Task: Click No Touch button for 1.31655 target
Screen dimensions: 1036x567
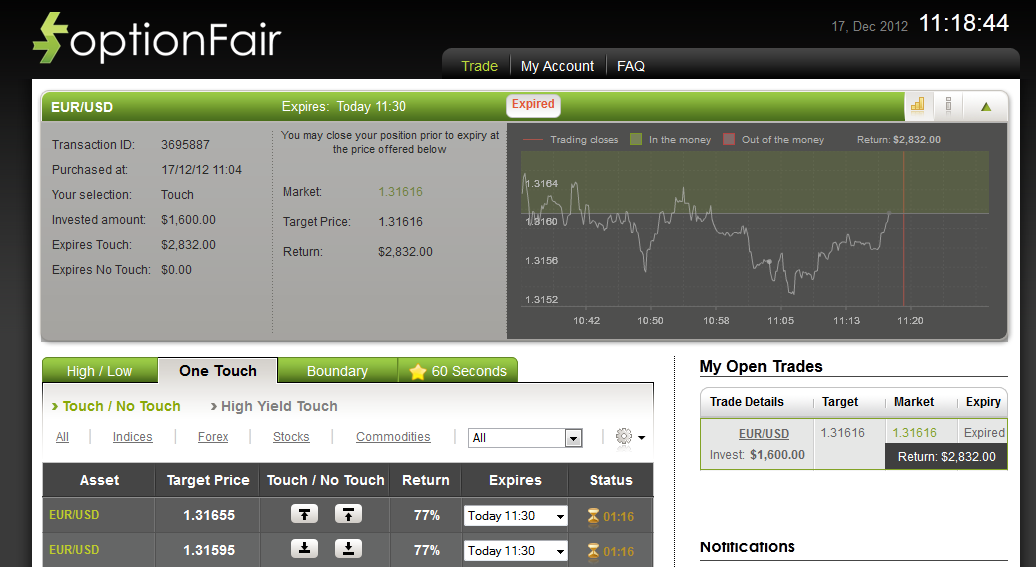Action: (348, 514)
